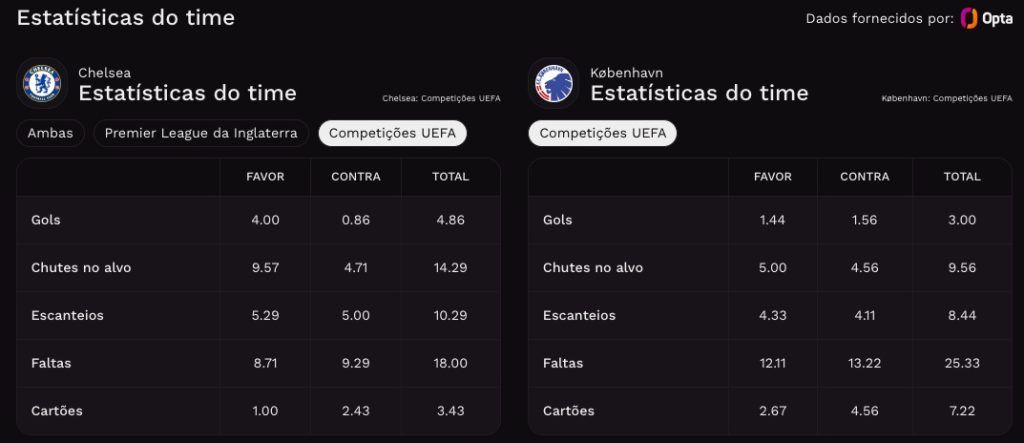Image resolution: width=1024 pixels, height=443 pixels.
Task: Switch to Premier League da Inglaterra stats
Action: pyautogui.click(x=201, y=133)
